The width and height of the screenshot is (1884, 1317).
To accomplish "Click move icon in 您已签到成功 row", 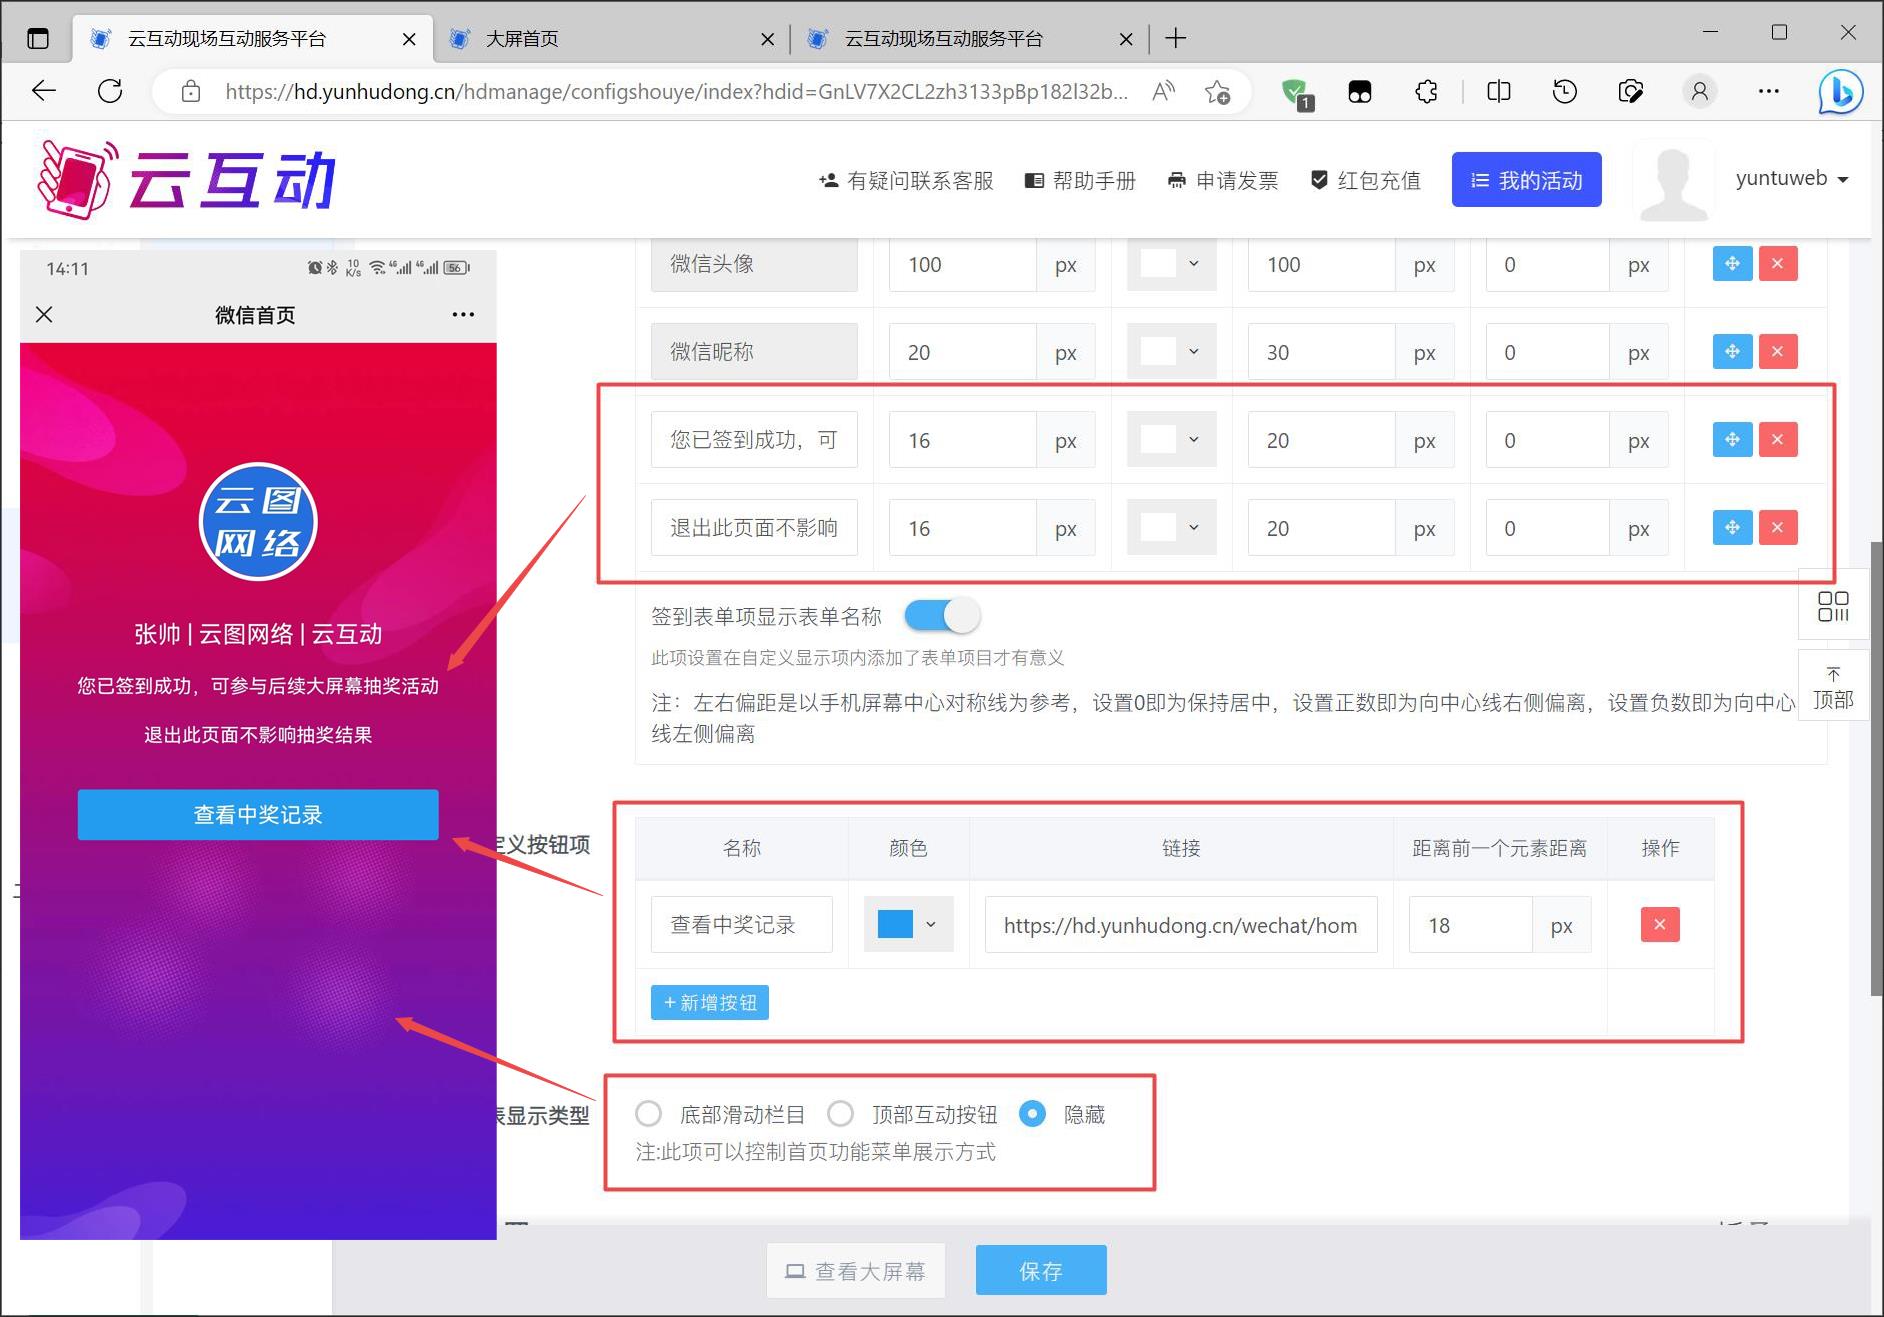I will 1732,440.
